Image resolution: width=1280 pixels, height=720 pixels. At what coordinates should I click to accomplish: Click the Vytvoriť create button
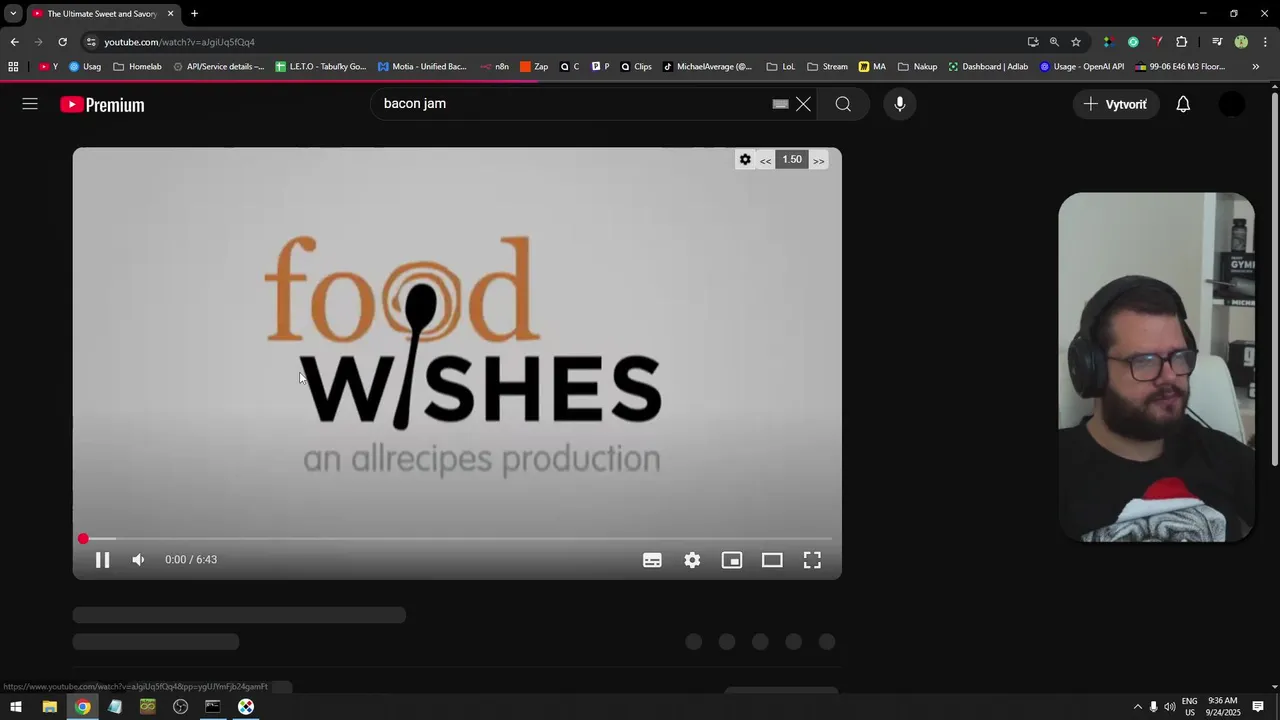click(x=1116, y=104)
